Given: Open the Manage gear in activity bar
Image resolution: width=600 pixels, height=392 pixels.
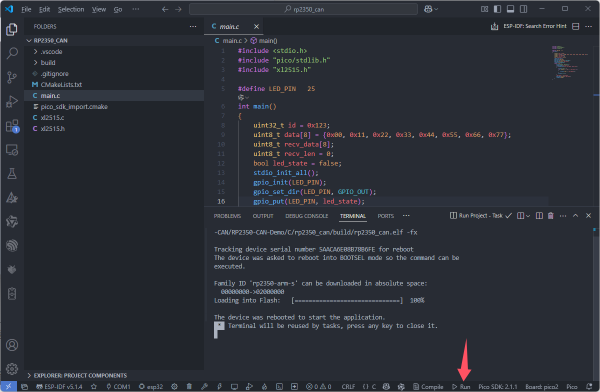Looking at the screenshot, I should tap(12, 369).
